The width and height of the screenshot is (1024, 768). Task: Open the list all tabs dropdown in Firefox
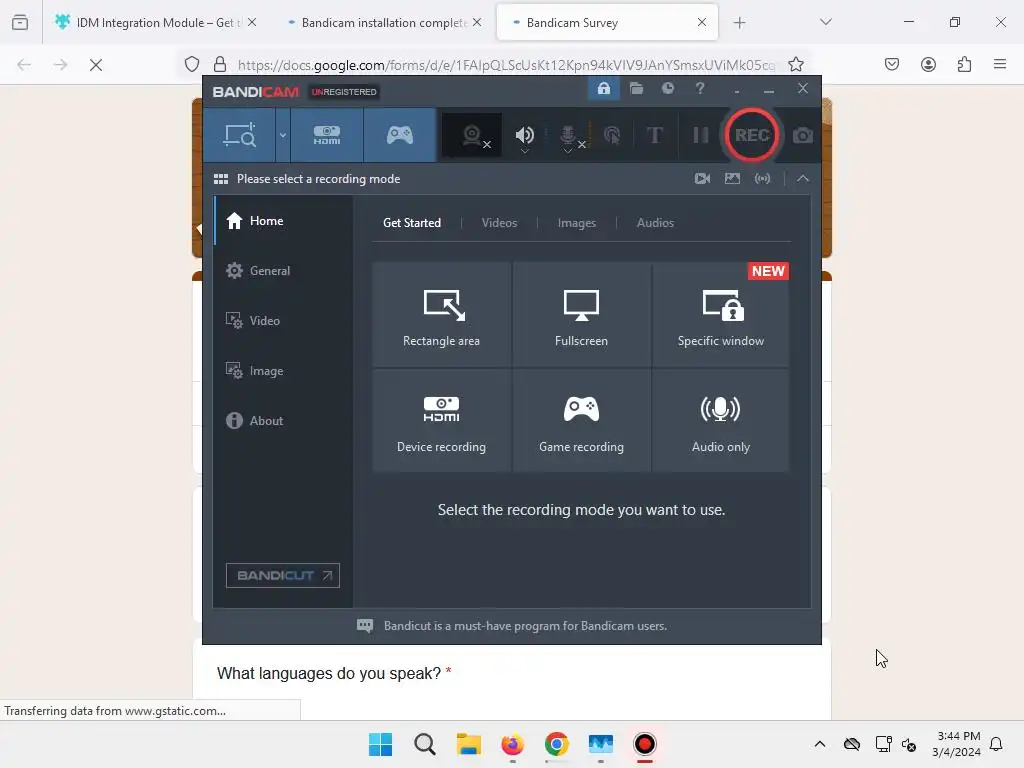point(825,22)
